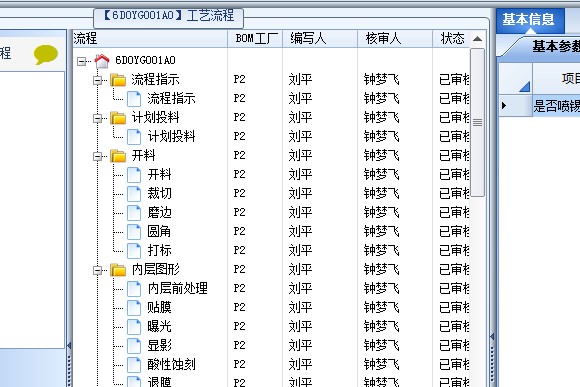Select the 显影 process step
This screenshot has height=387, width=580.
point(159,346)
